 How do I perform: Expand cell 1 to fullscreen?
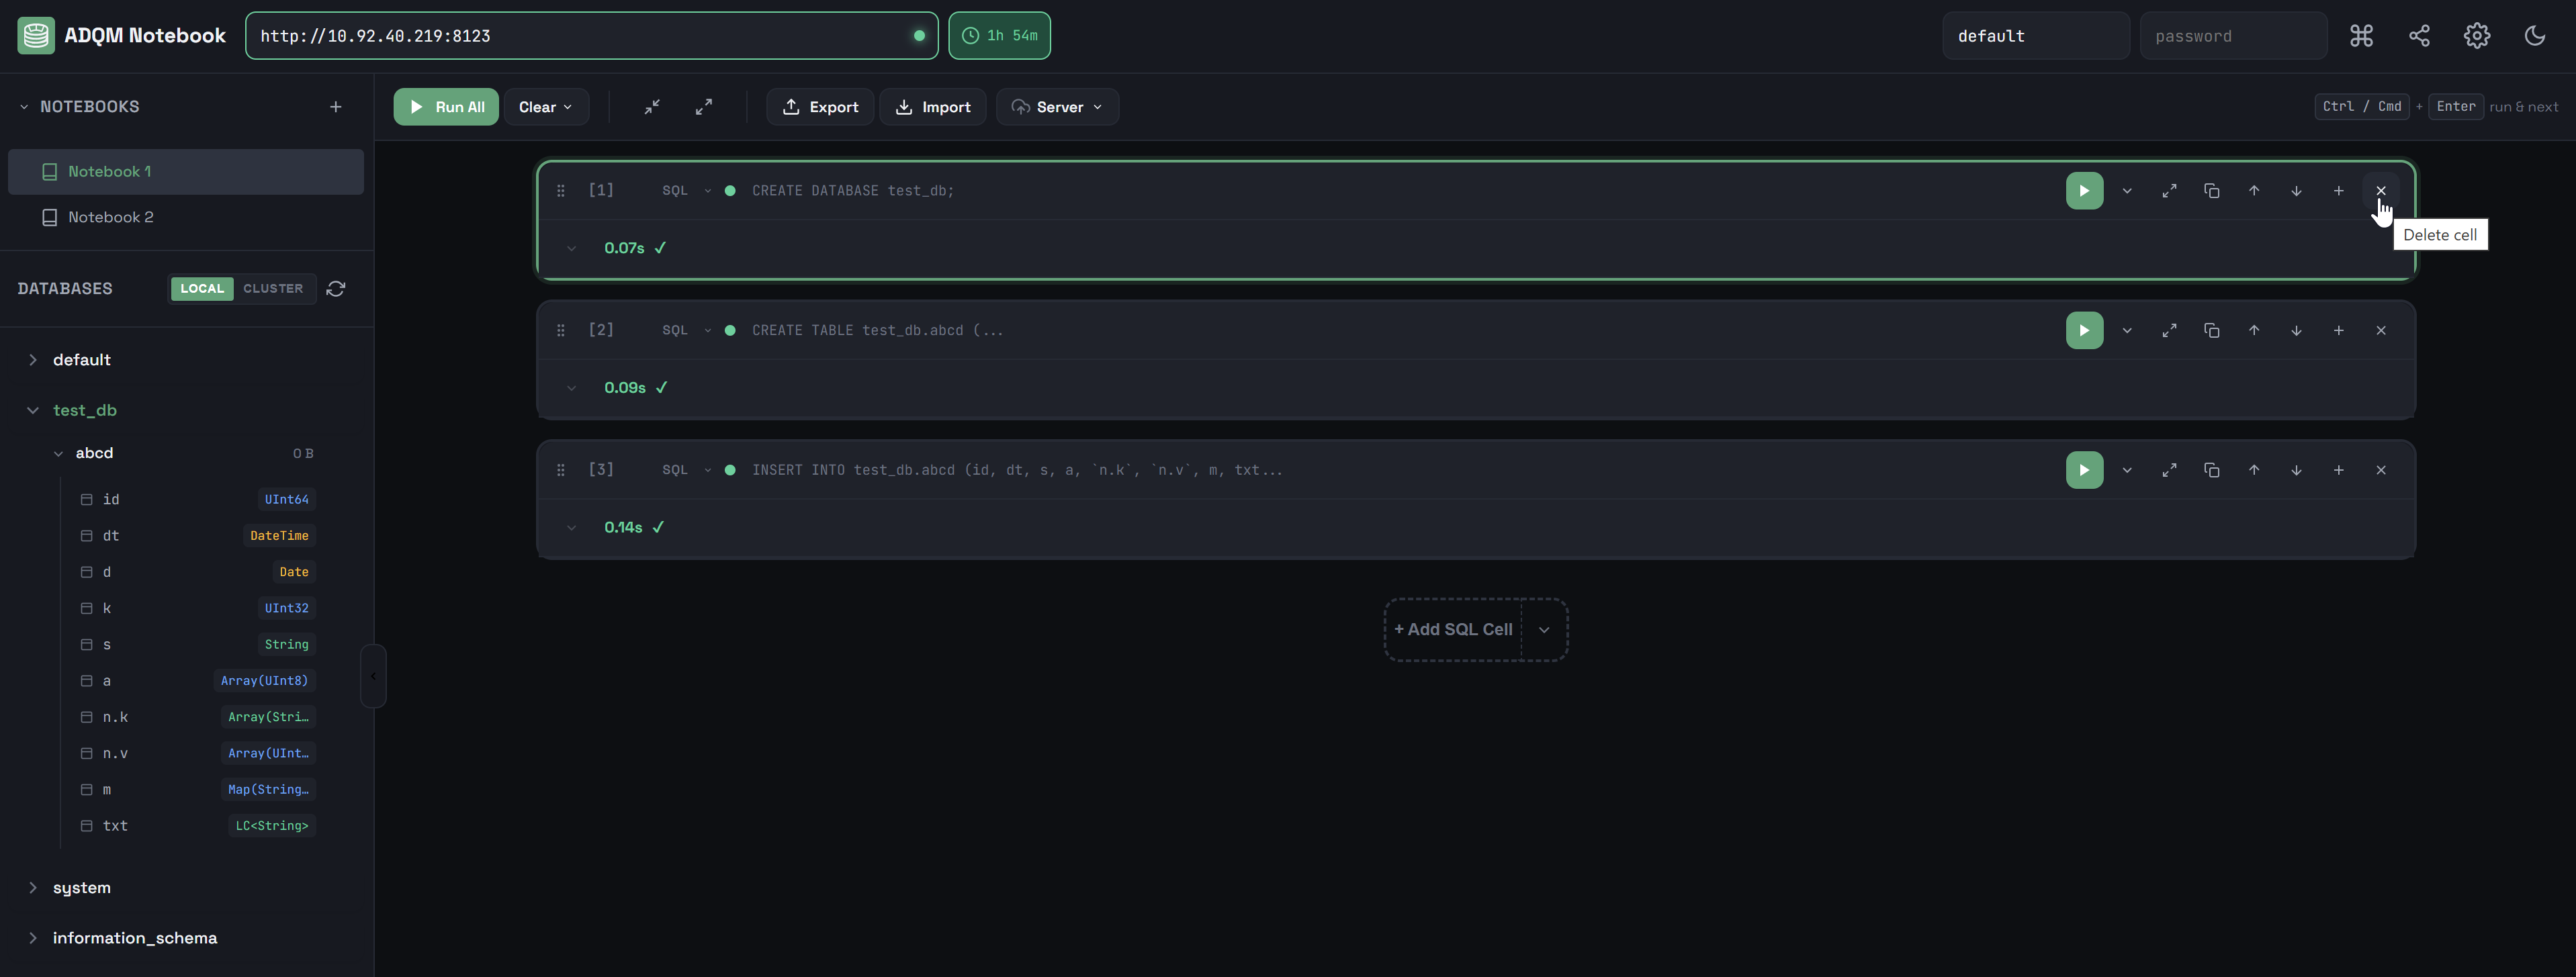(x=2169, y=191)
